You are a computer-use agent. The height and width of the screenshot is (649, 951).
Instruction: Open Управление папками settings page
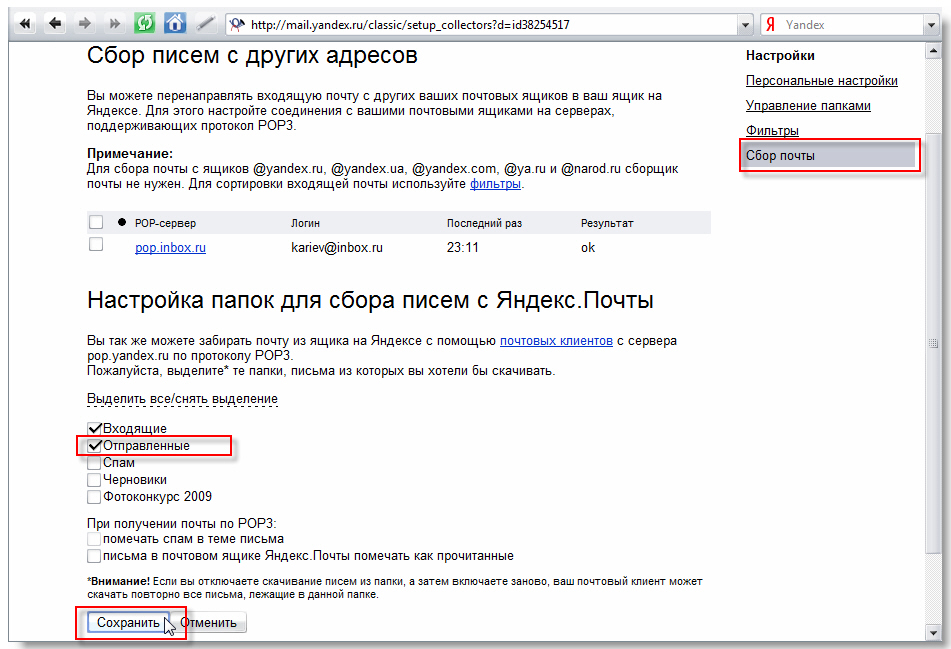coord(808,106)
